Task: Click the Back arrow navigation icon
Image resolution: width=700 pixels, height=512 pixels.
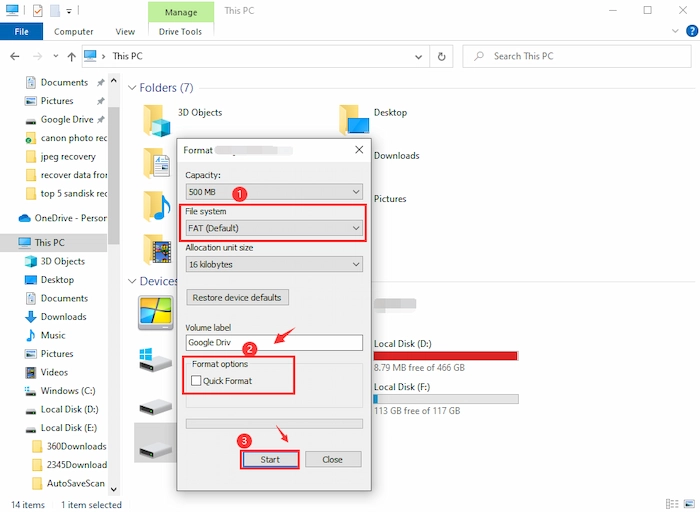Action: tap(15, 57)
